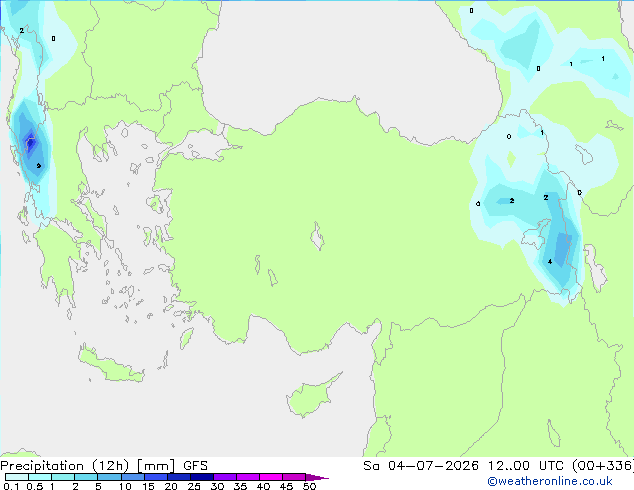Click the 40–45 mm magenta legend box
The width and height of the screenshot is (634, 490).
pyautogui.click(x=271, y=477)
